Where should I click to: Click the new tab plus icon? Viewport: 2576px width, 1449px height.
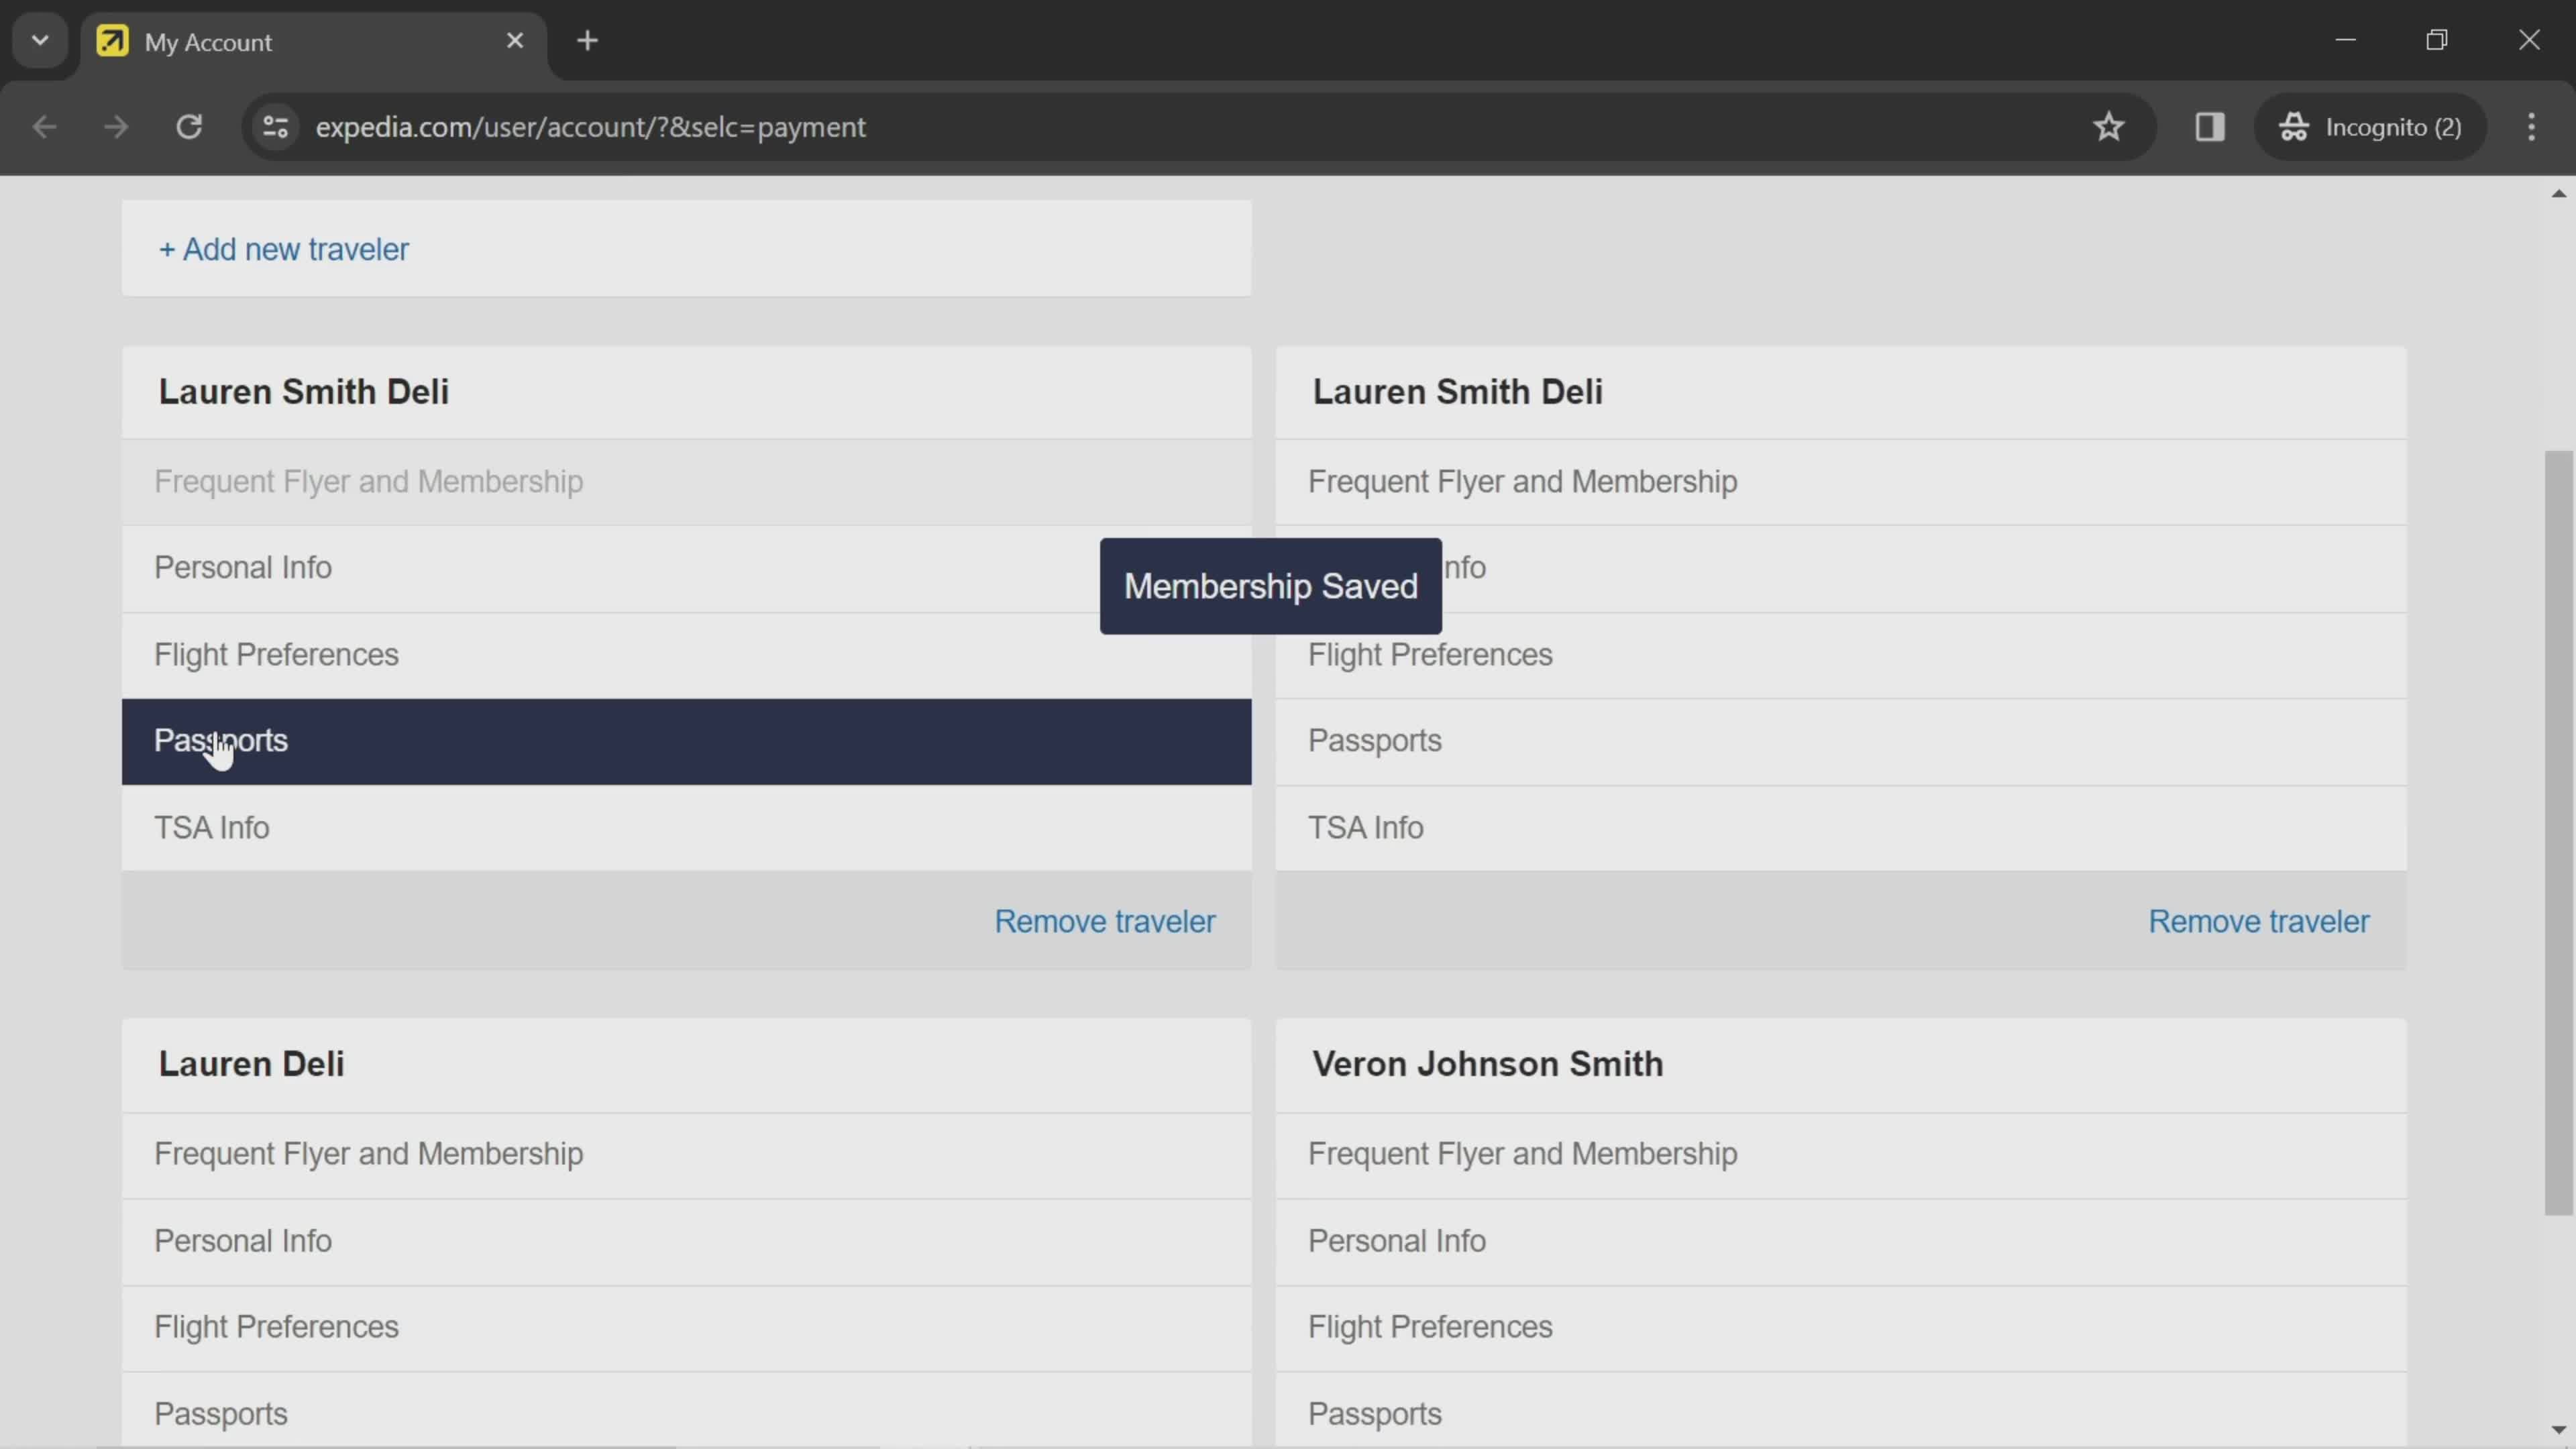tap(588, 39)
